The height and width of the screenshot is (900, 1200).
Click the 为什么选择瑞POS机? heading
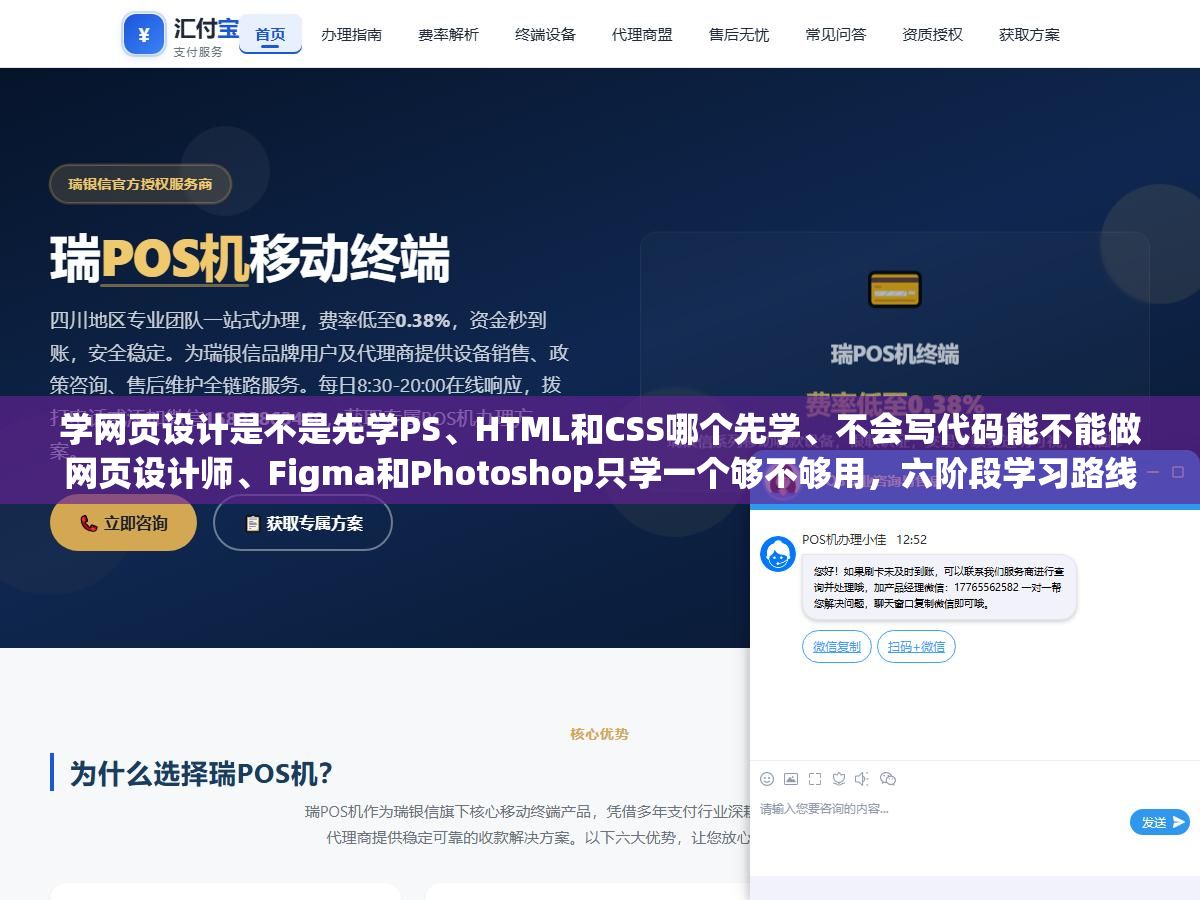(201, 773)
